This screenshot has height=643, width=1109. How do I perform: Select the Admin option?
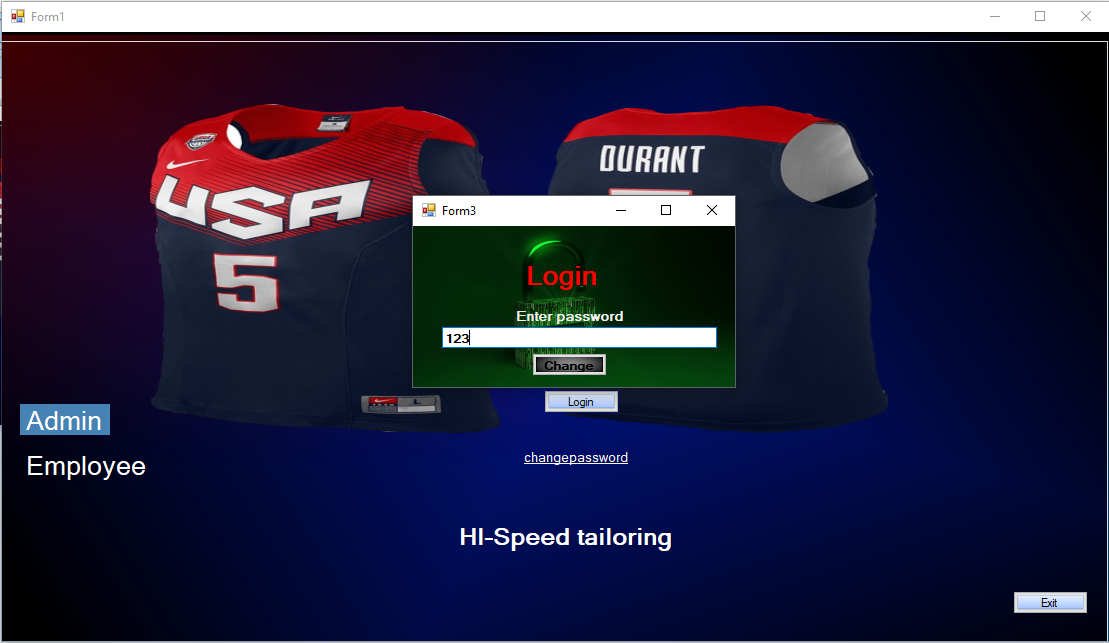pos(64,420)
